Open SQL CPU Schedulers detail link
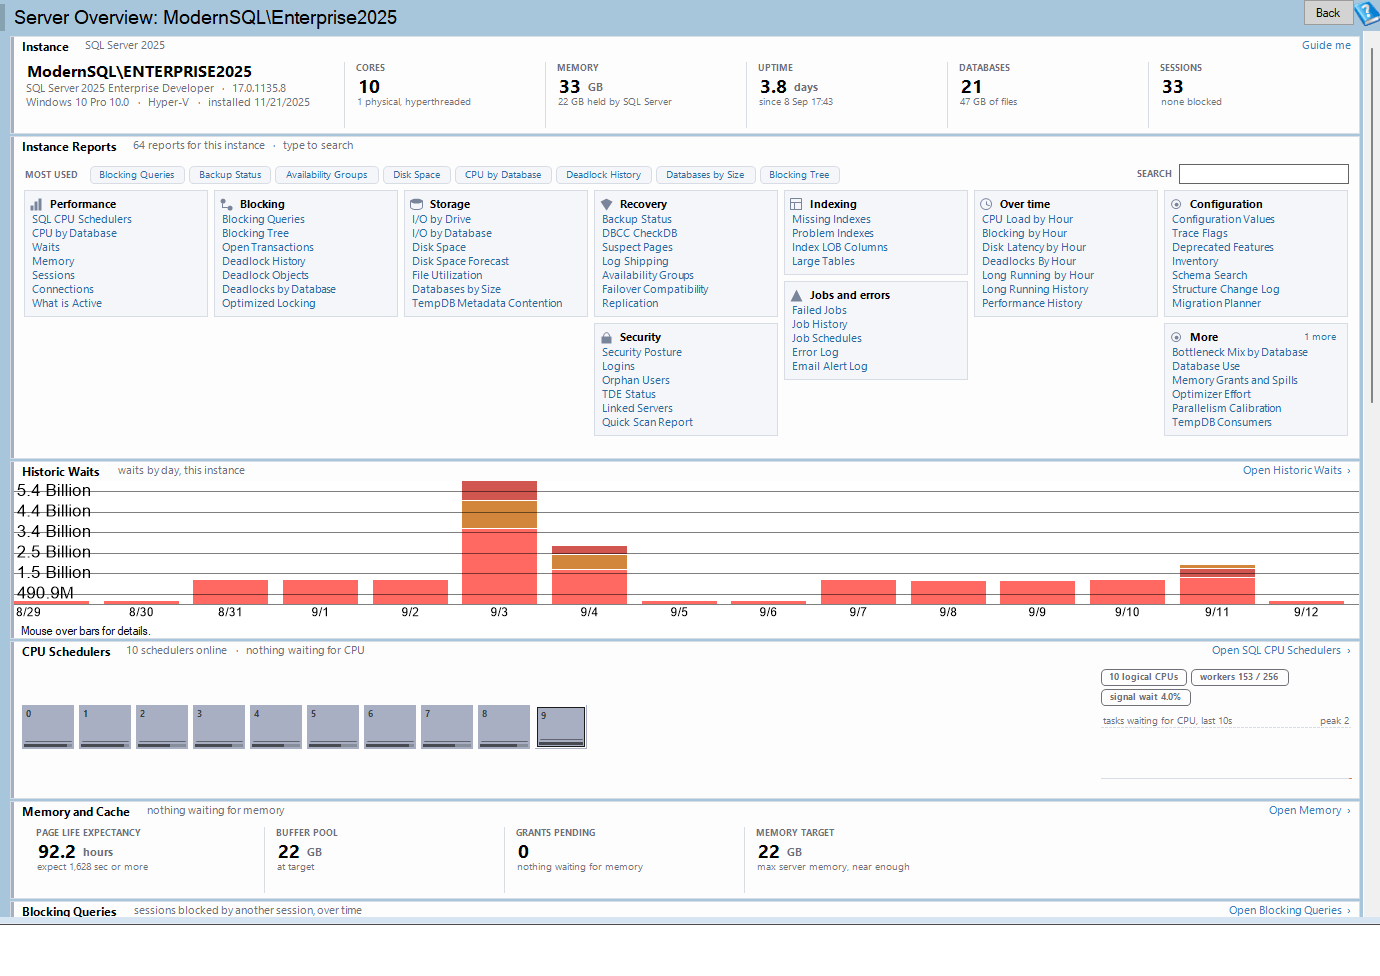 pos(1281,650)
